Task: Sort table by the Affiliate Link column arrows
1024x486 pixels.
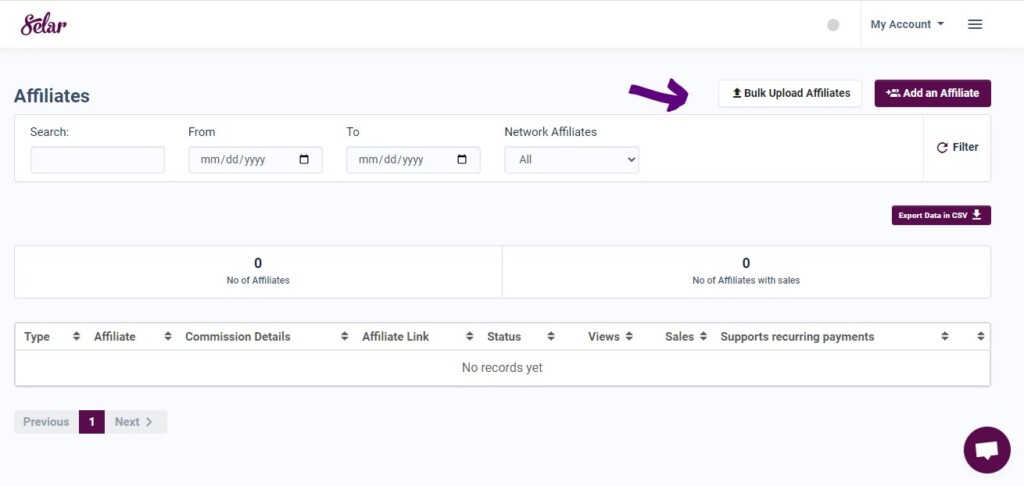Action: [x=470, y=336]
